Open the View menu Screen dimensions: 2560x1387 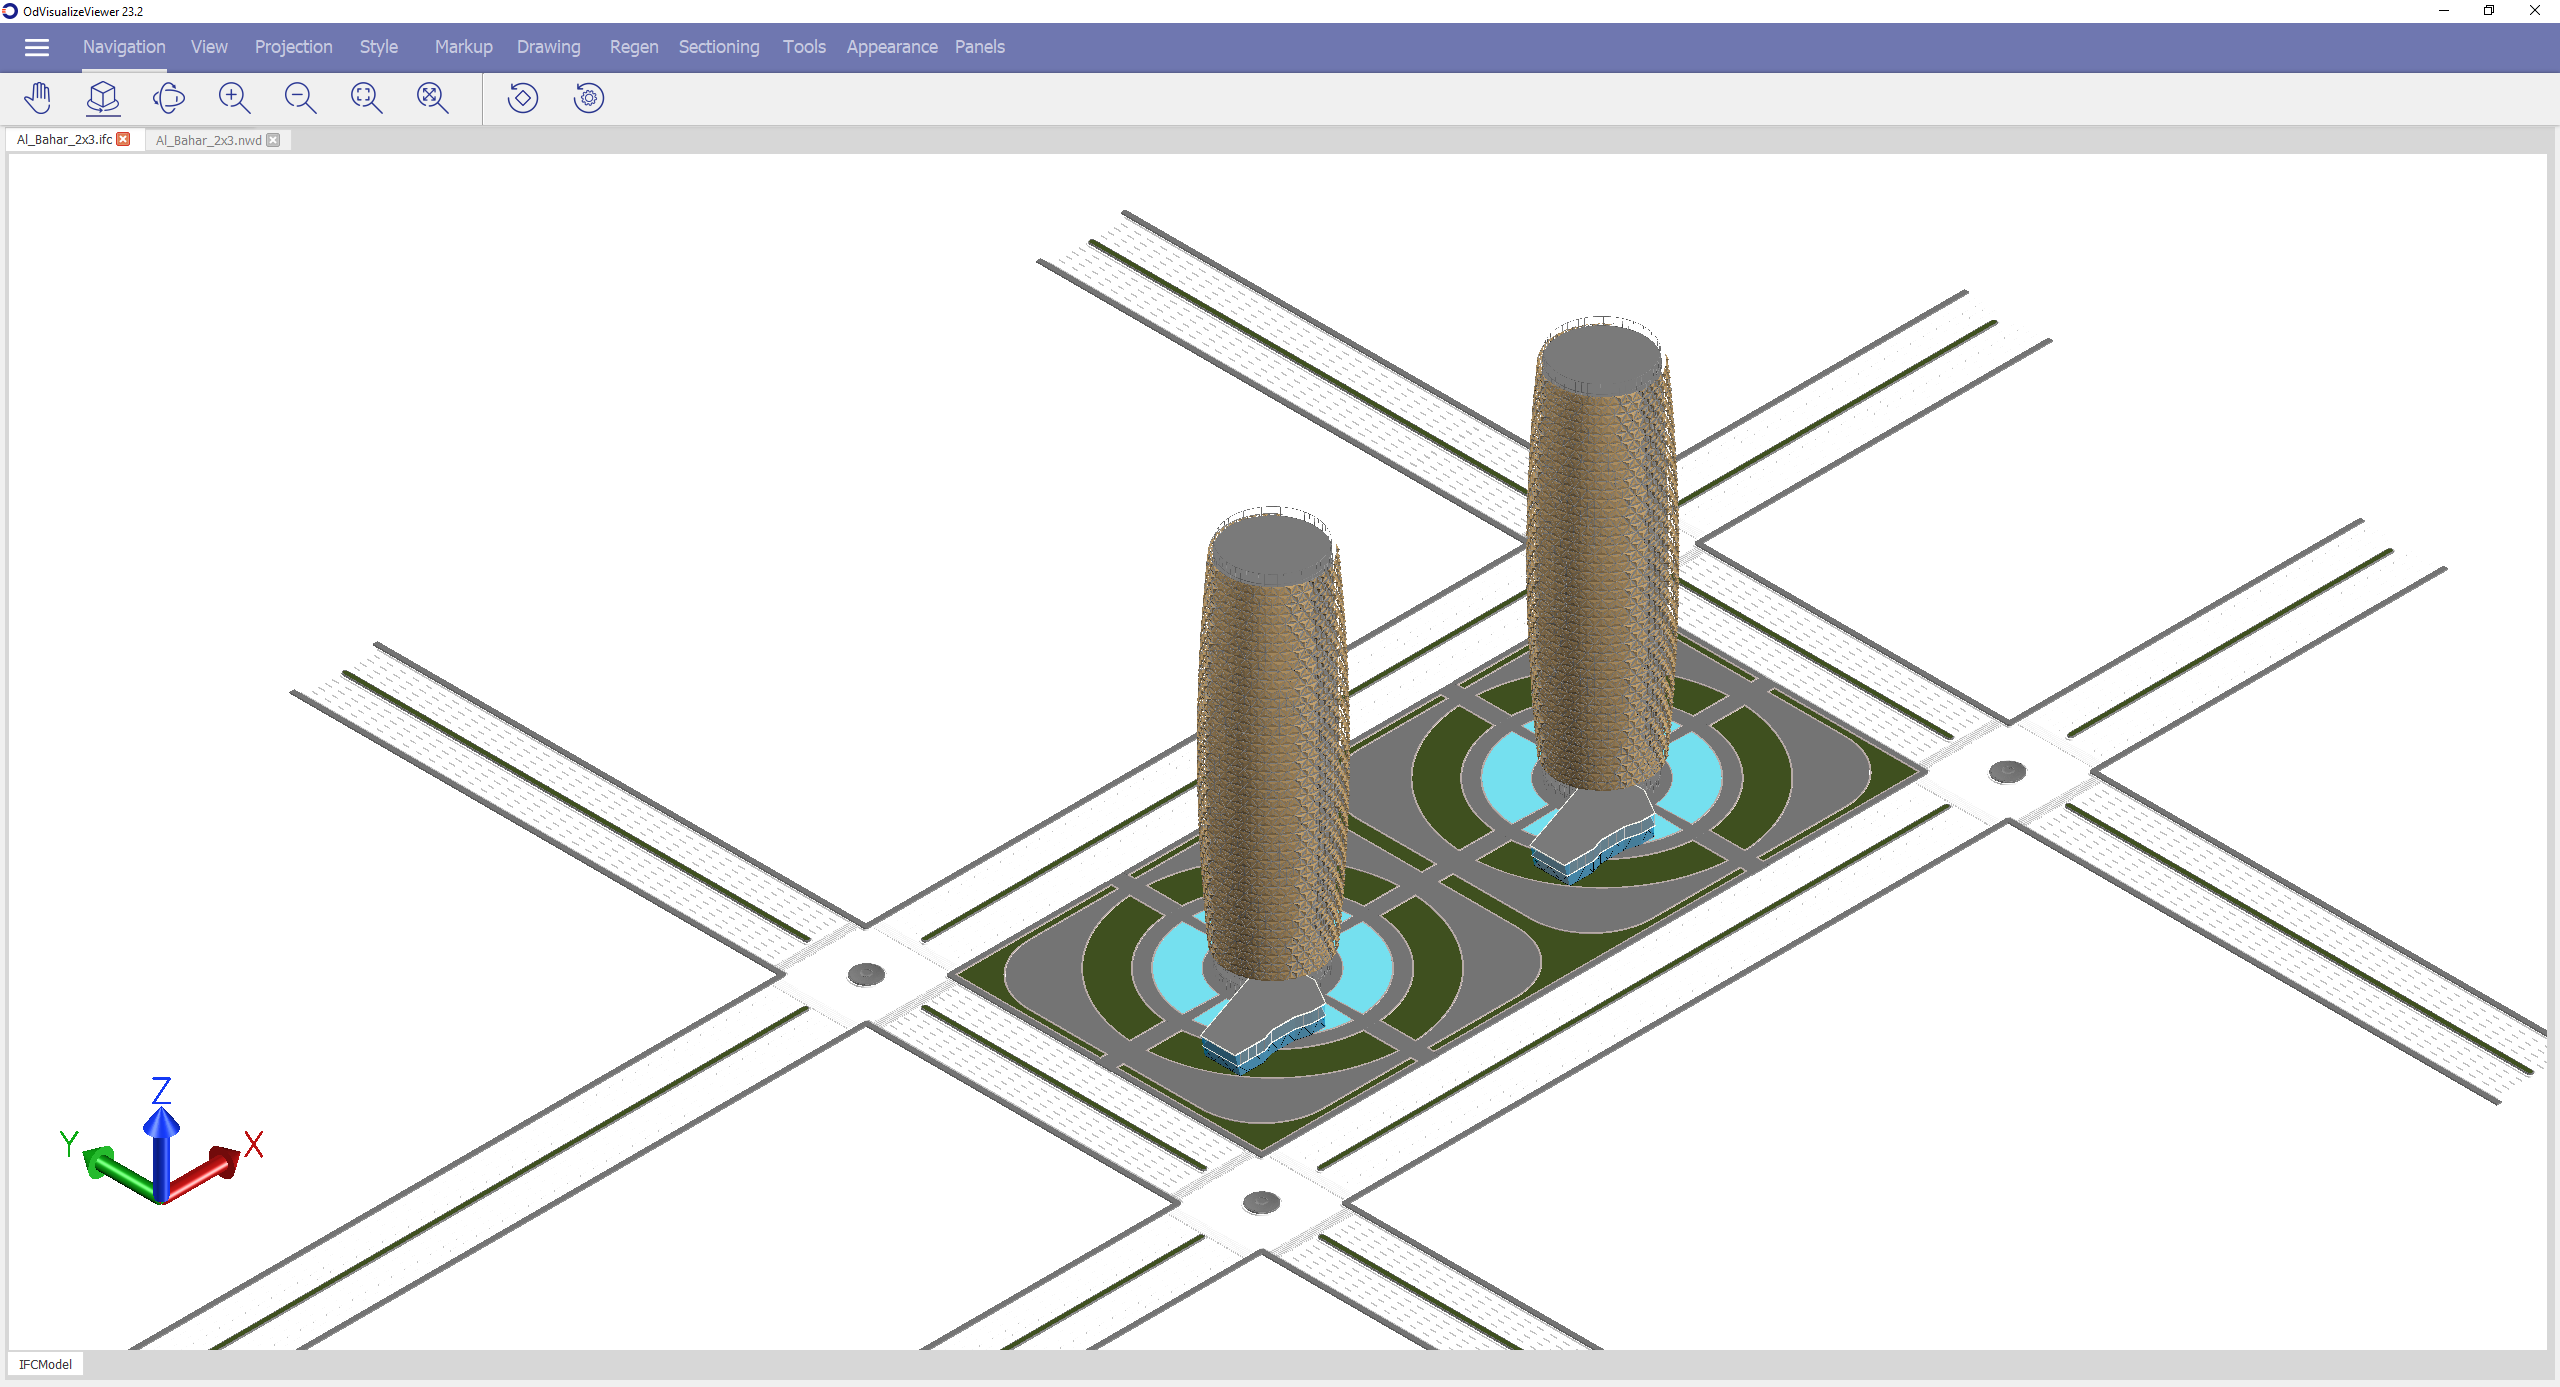[x=209, y=47]
